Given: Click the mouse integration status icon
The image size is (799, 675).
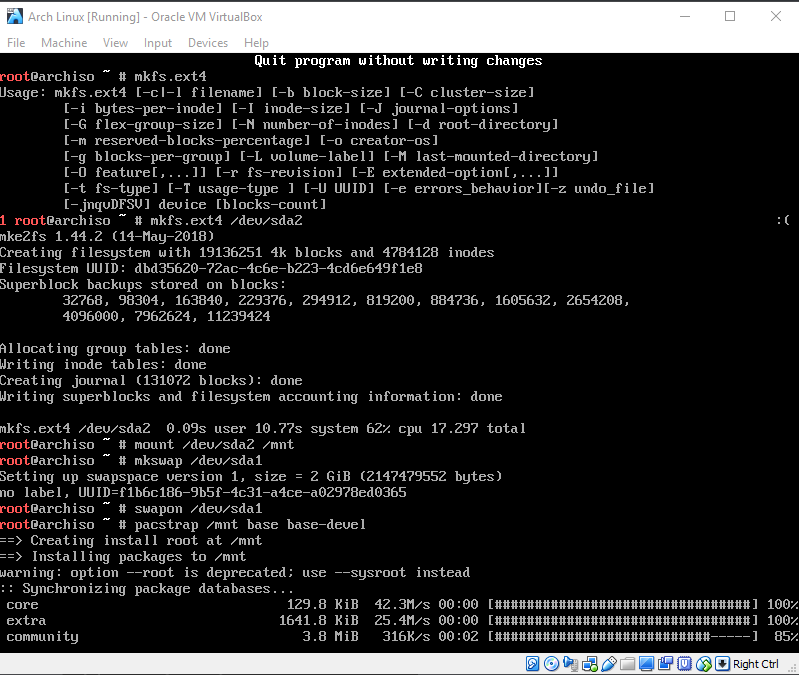Looking at the screenshot, I should coord(704,664).
